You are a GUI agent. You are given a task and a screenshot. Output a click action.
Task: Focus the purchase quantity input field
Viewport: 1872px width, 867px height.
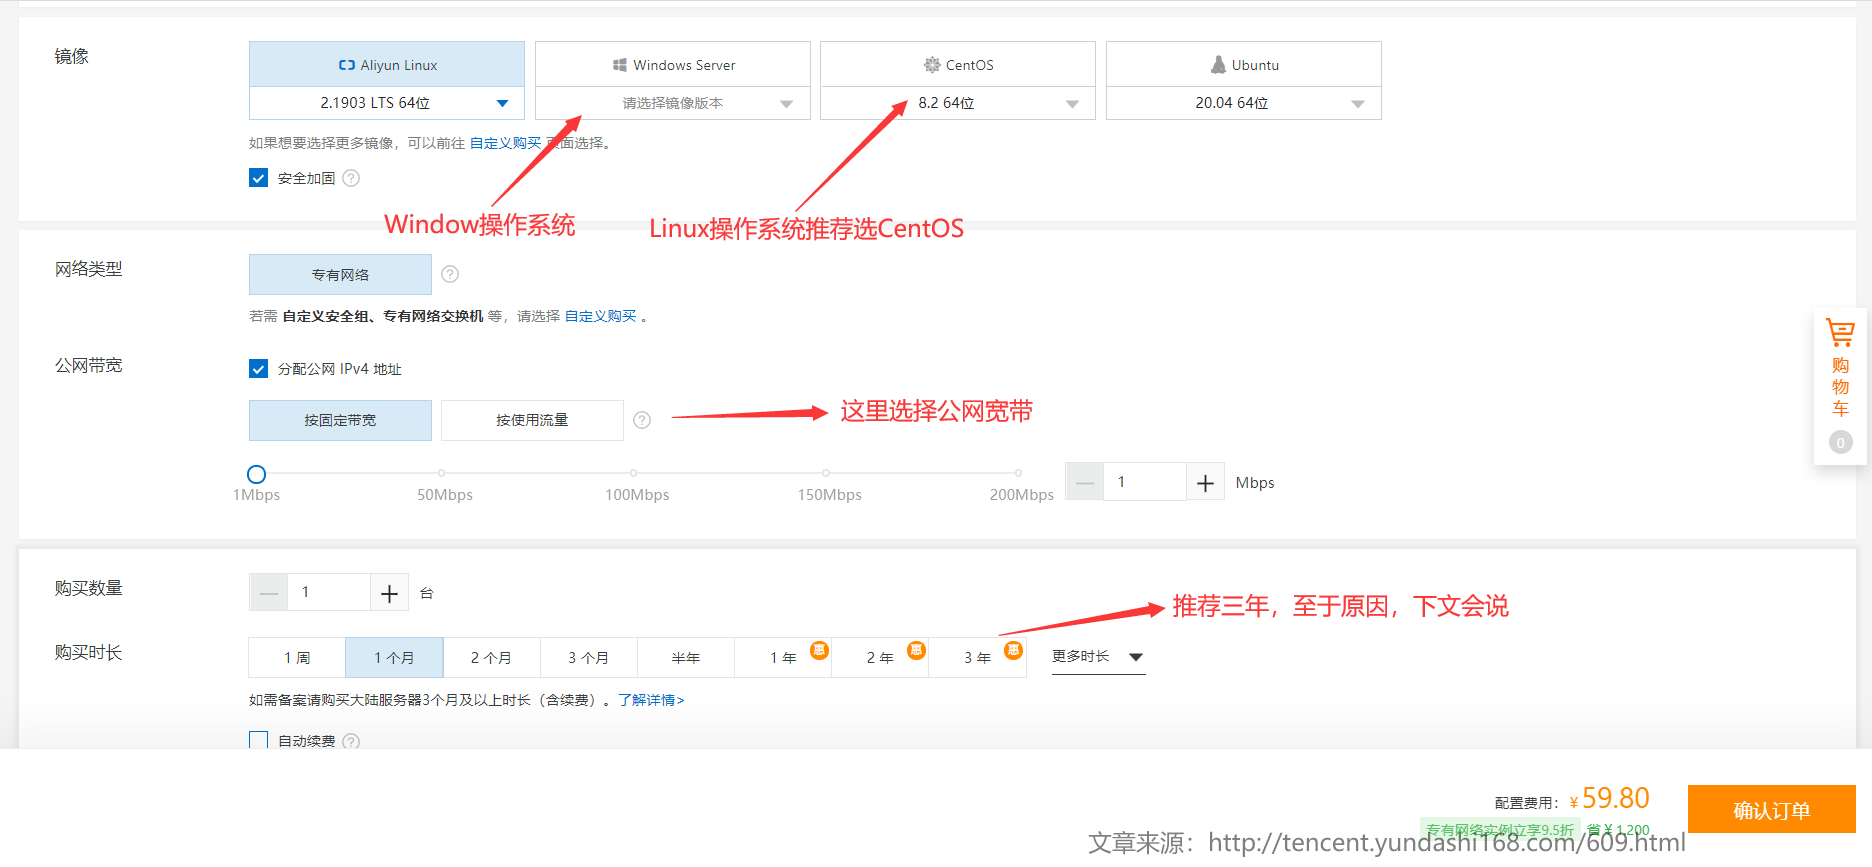(329, 593)
